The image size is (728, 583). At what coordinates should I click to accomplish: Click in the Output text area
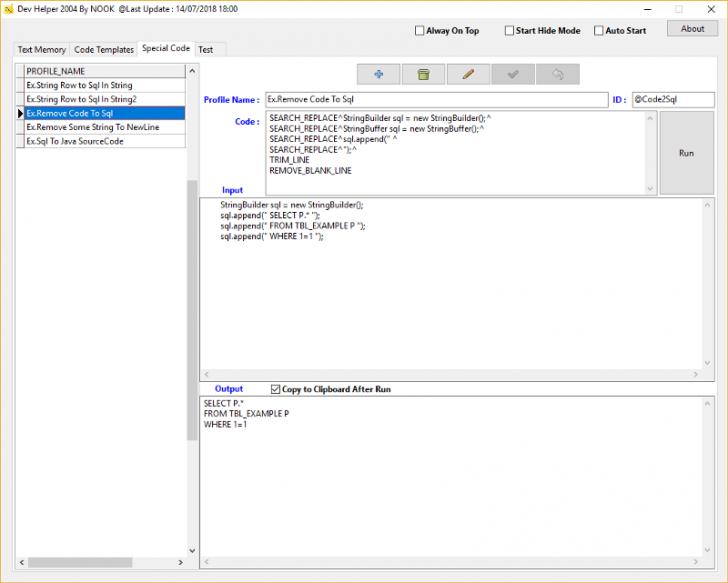[x=450, y=476]
